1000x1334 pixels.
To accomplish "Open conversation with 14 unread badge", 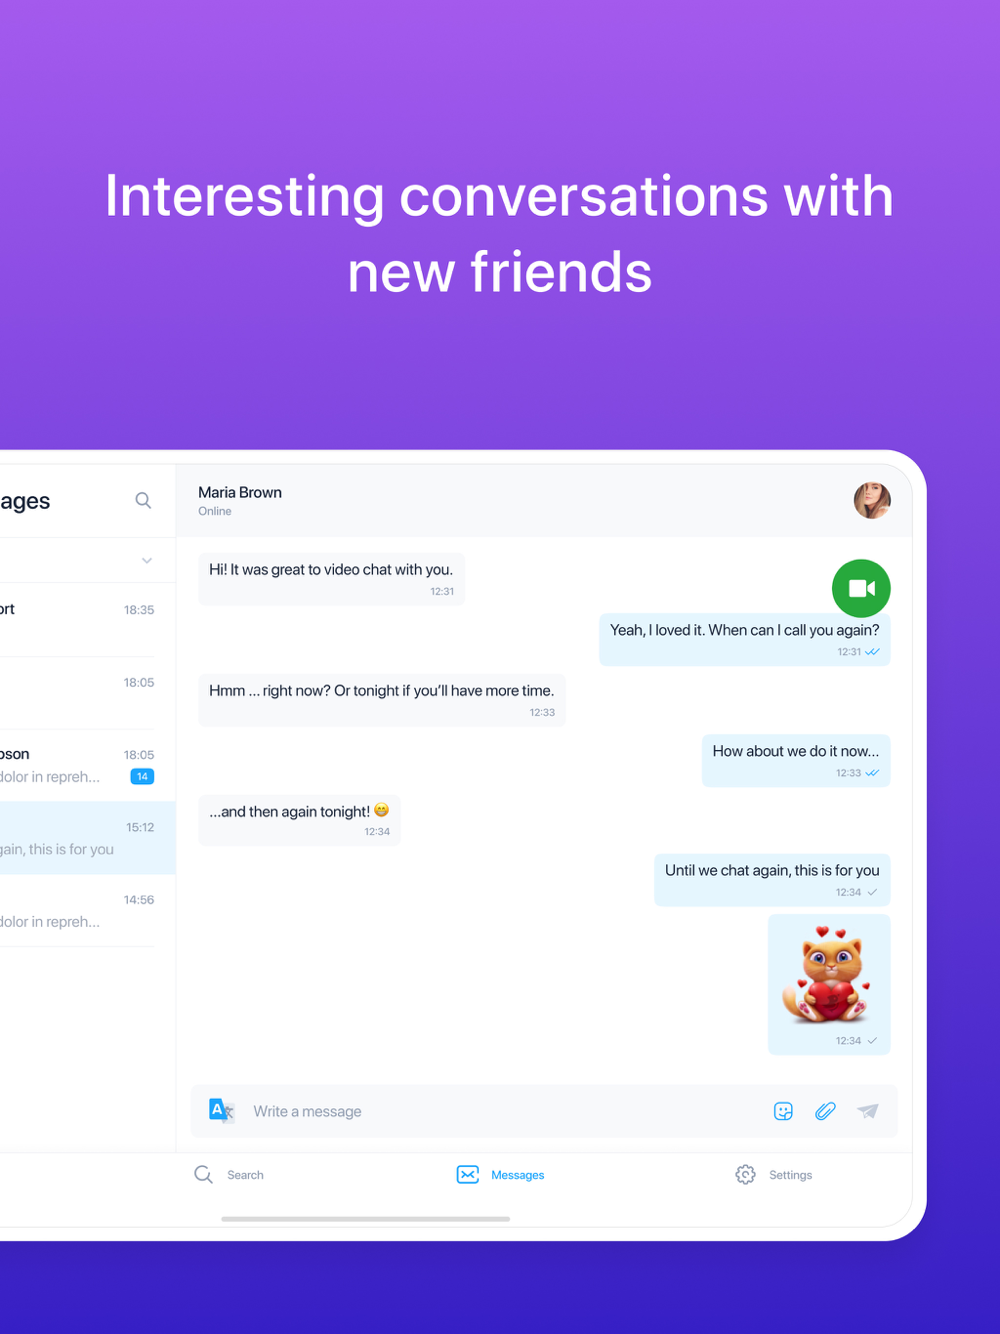I will click(x=78, y=765).
